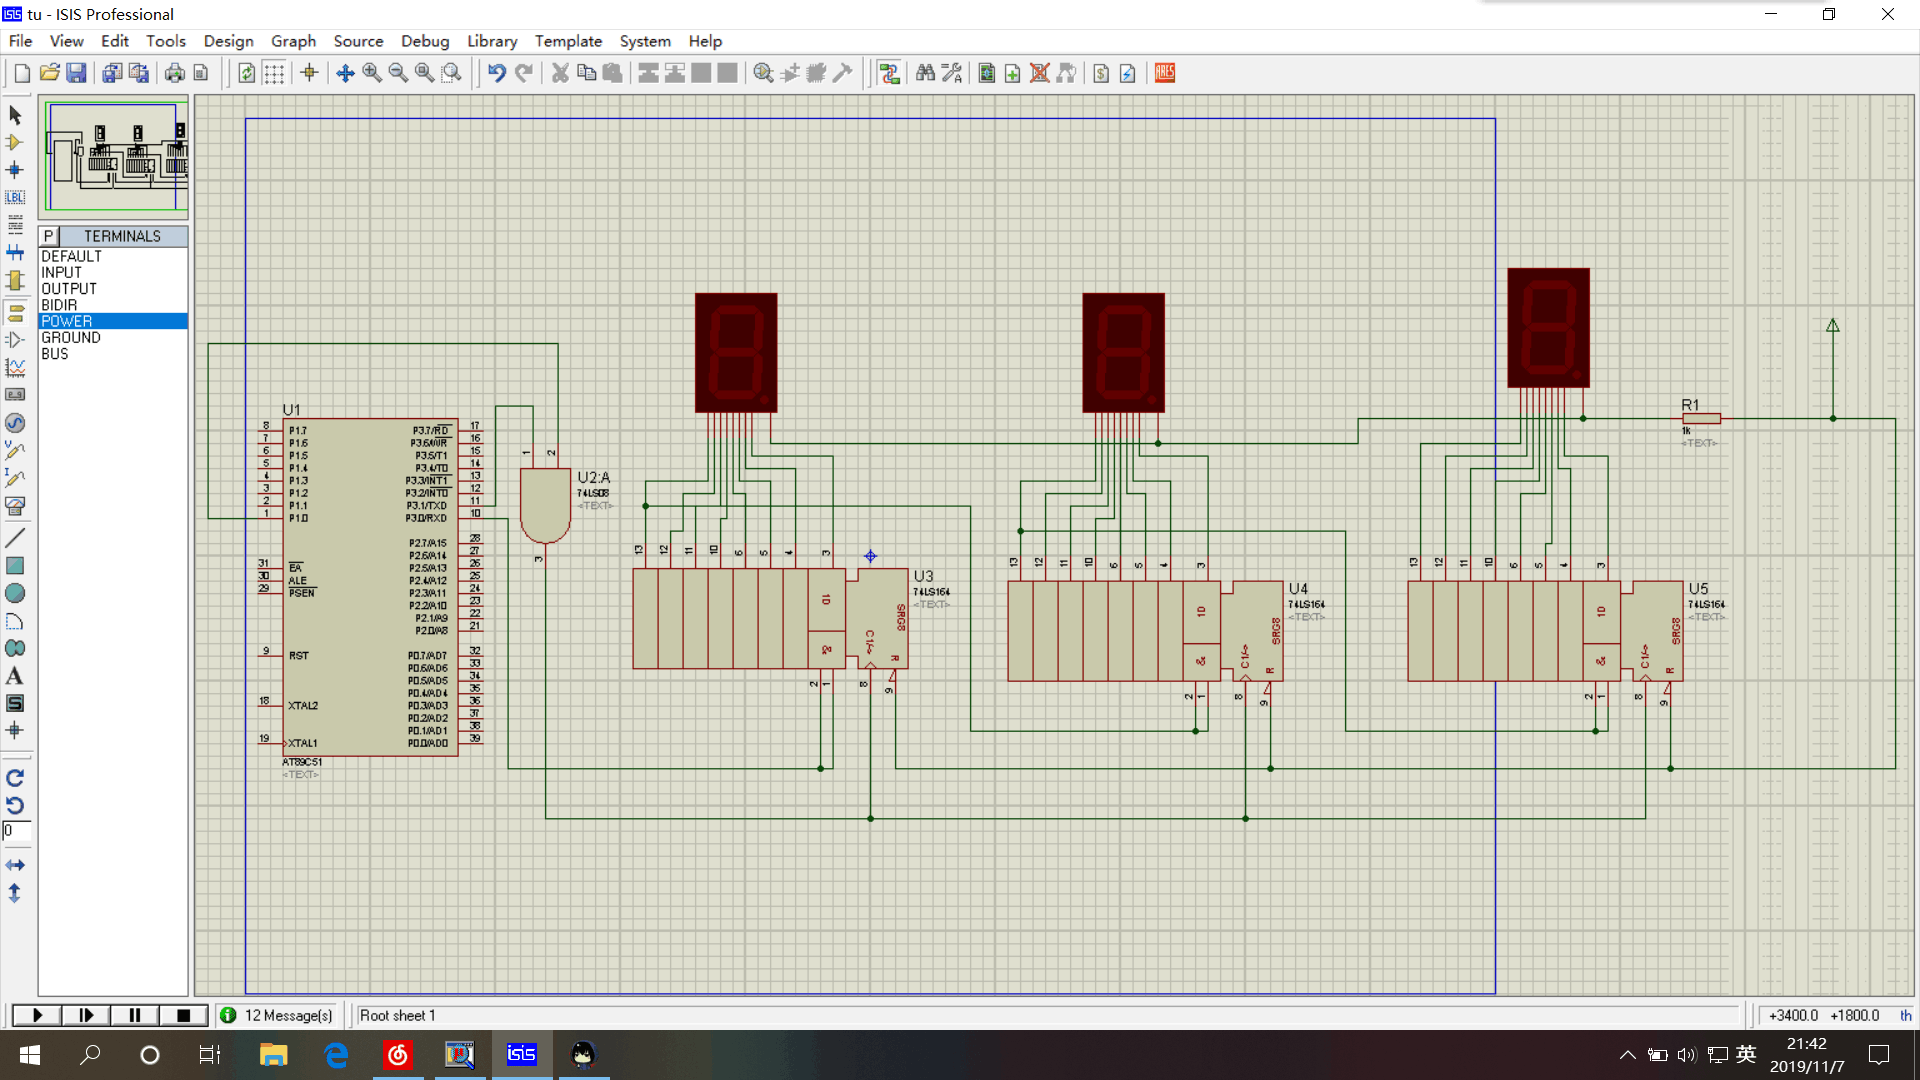Select the 2D circle graphics tool
1920x1080 pixels.
click(x=15, y=593)
